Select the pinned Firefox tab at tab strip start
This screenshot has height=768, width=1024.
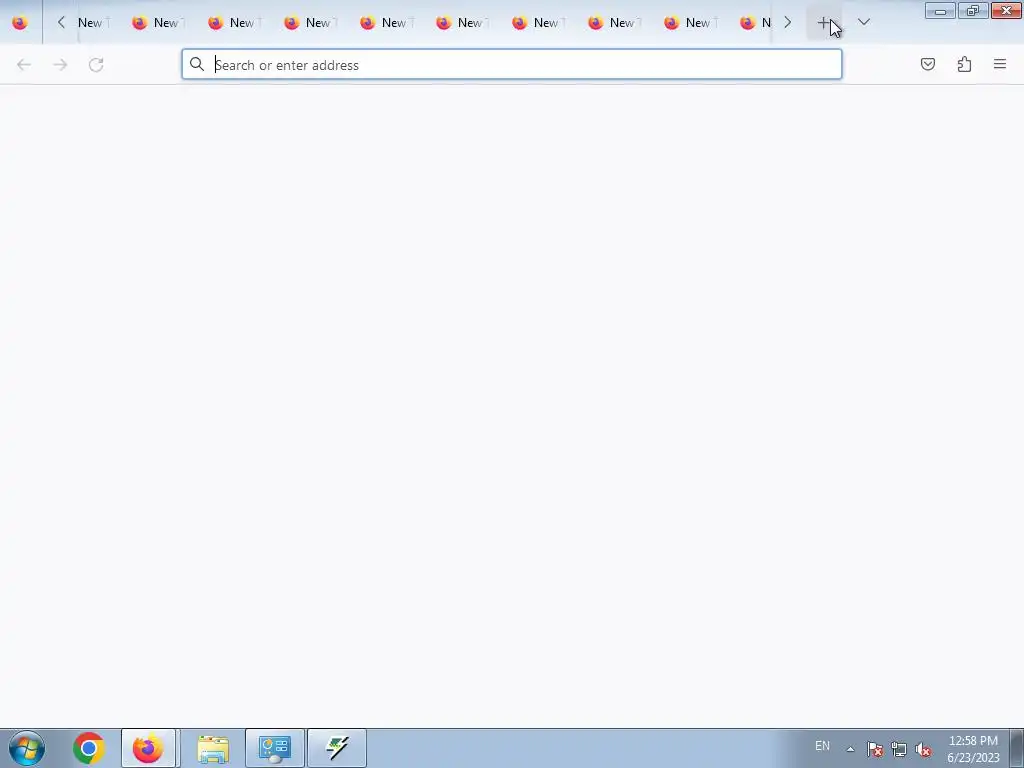(x=20, y=23)
